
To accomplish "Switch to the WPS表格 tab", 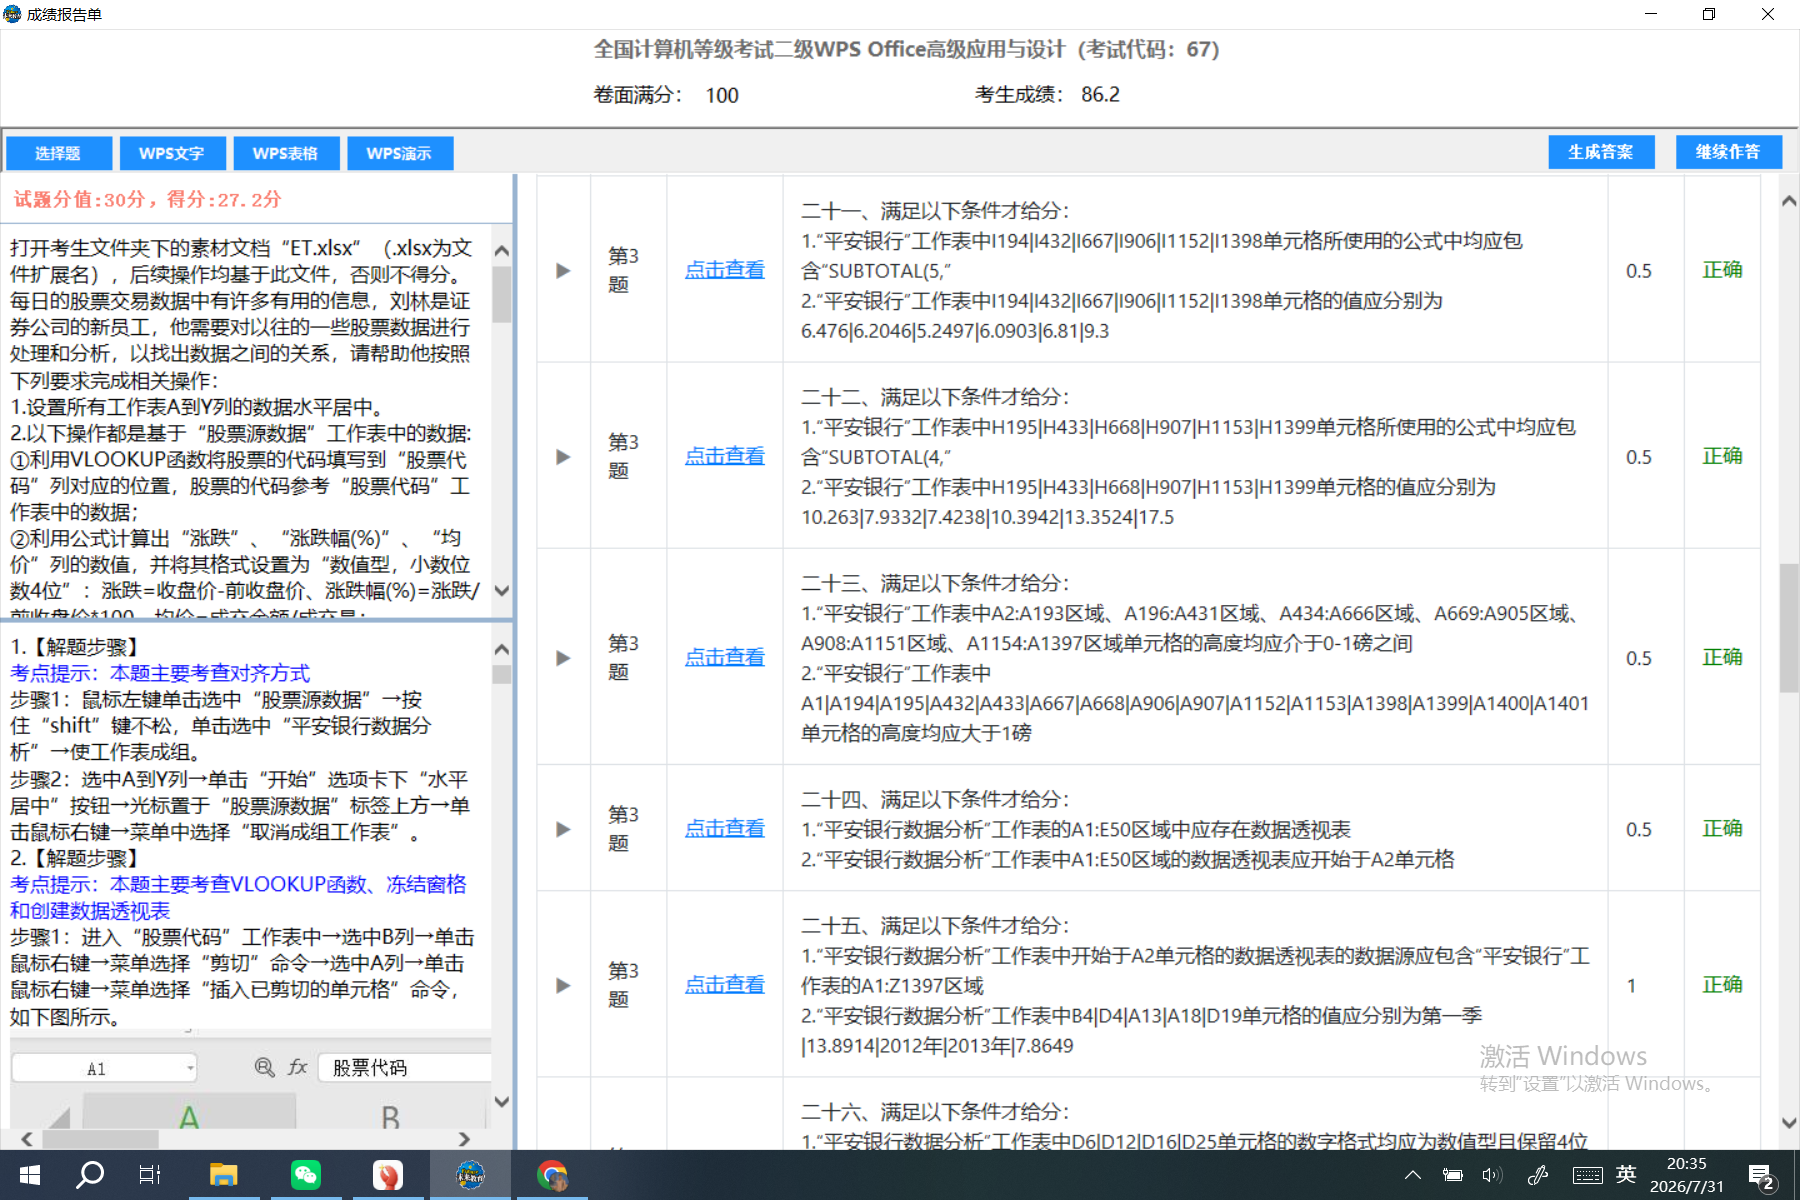I will click(x=286, y=153).
